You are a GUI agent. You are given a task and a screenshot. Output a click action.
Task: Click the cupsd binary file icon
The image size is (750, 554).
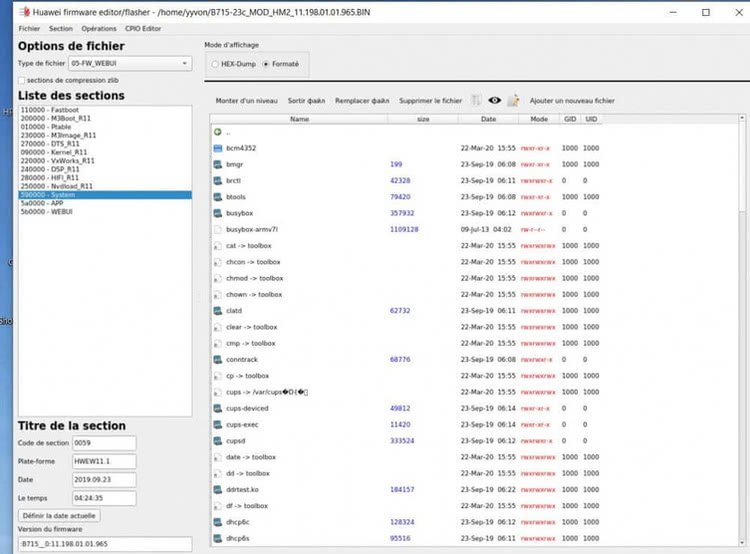(x=217, y=441)
